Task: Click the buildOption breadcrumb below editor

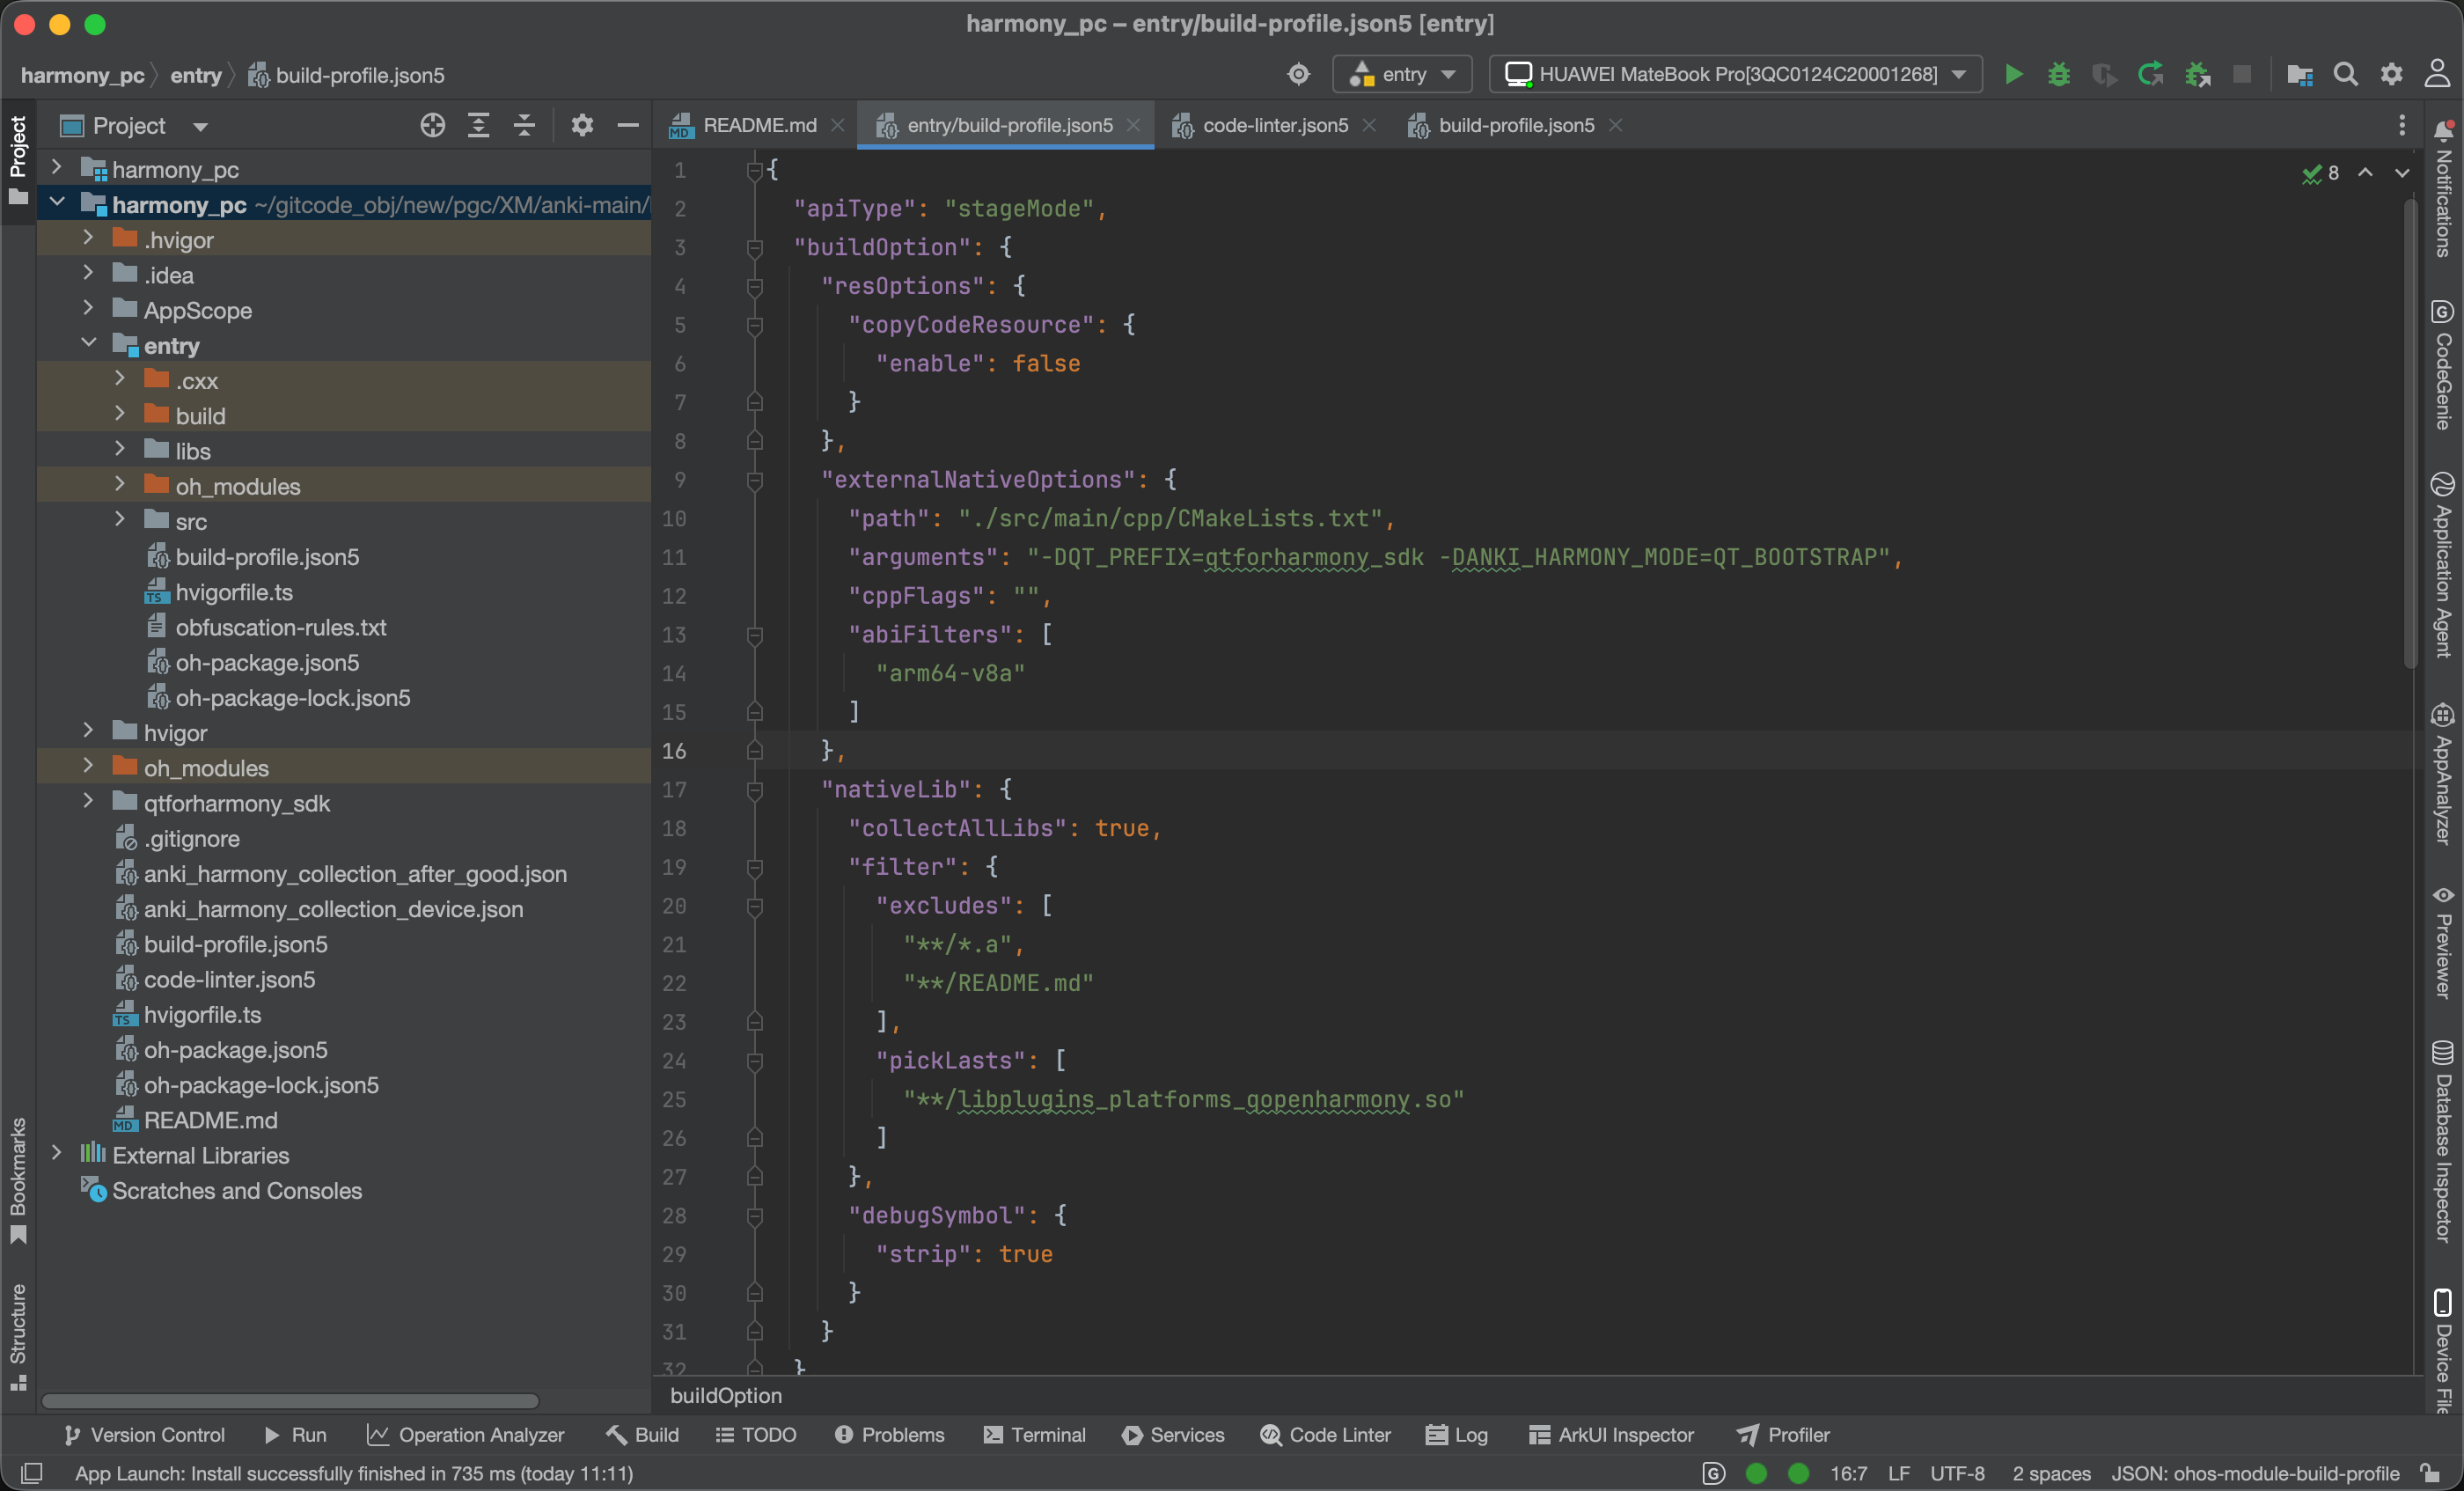Action: pyautogui.click(x=726, y=1395)
